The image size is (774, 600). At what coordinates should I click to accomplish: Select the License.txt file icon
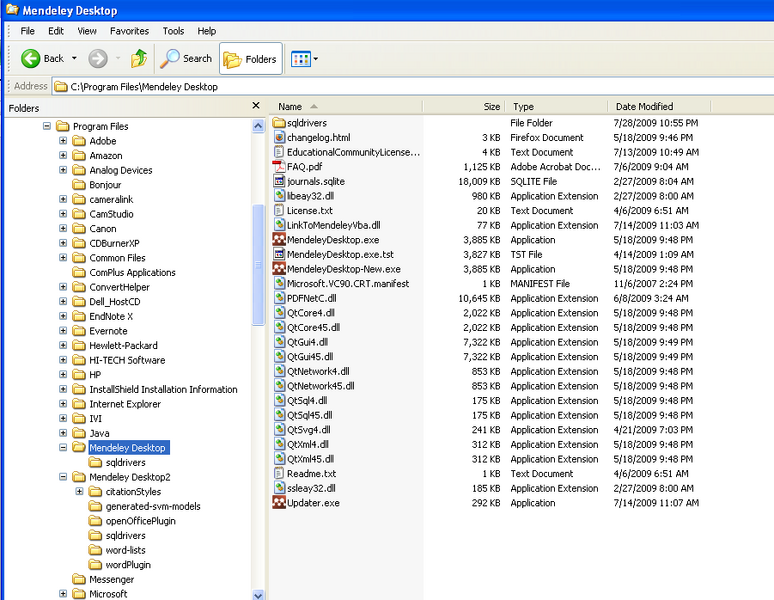click(x=279, y=211)
